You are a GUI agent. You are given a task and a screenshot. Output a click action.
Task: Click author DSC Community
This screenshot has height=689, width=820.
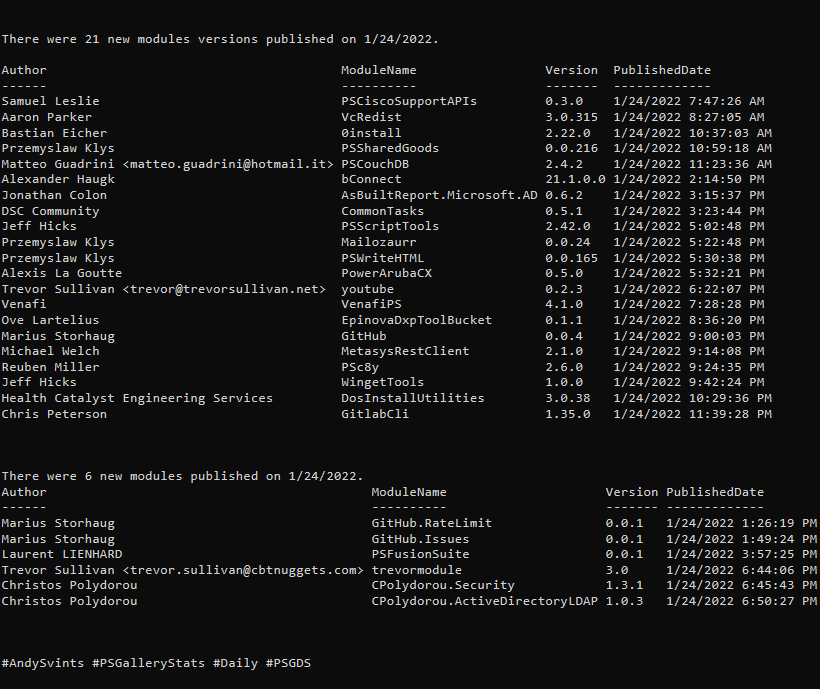click(50, 211)
